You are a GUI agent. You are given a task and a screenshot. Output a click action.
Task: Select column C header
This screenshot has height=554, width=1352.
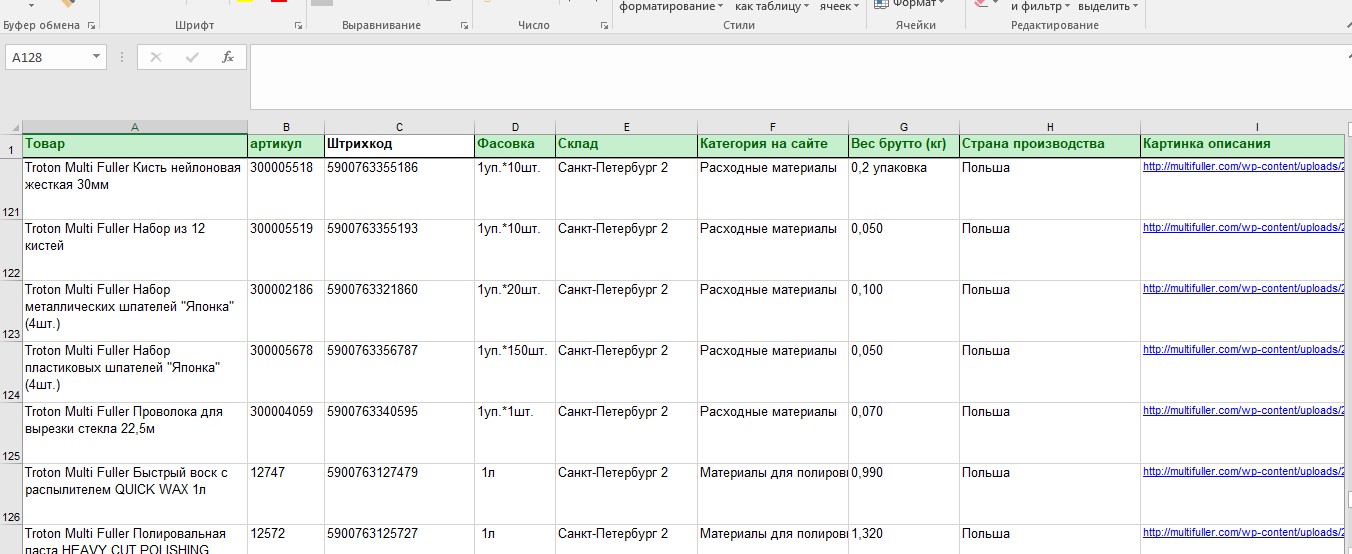(399, 127)
